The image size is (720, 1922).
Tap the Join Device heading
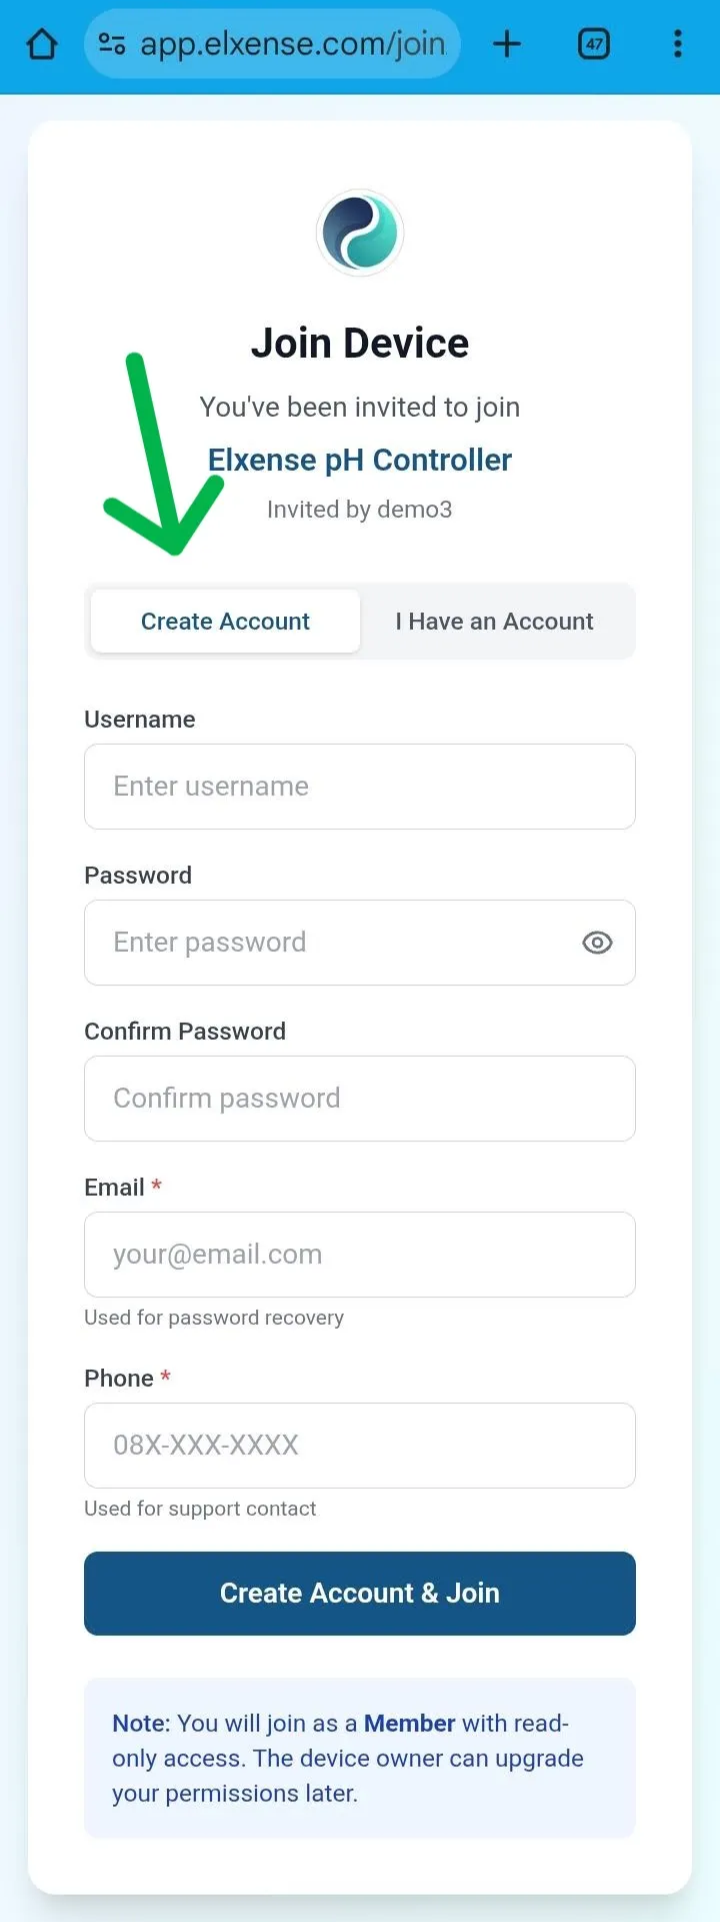[x=360, y=343]
